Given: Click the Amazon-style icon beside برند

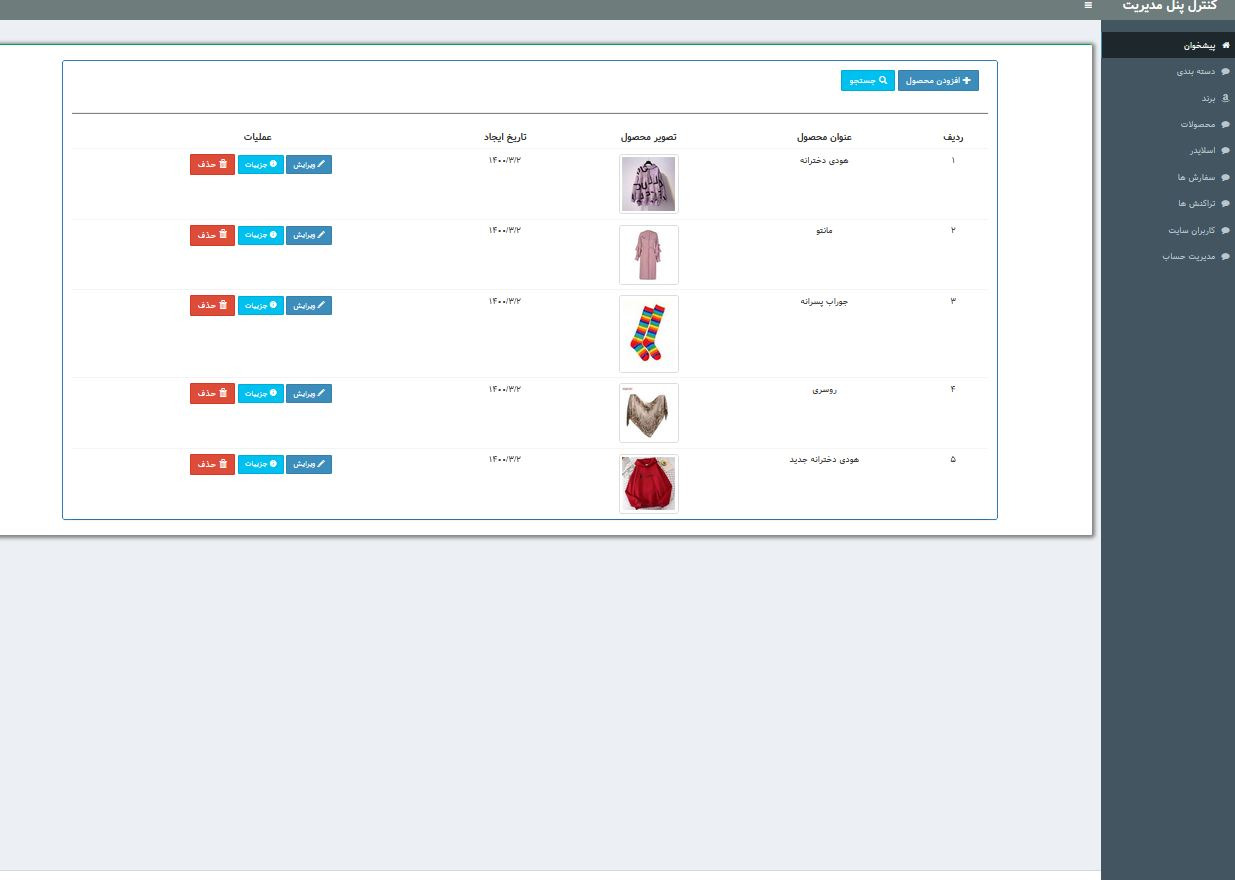Looking at the screenshot, I should (1226, 99).
